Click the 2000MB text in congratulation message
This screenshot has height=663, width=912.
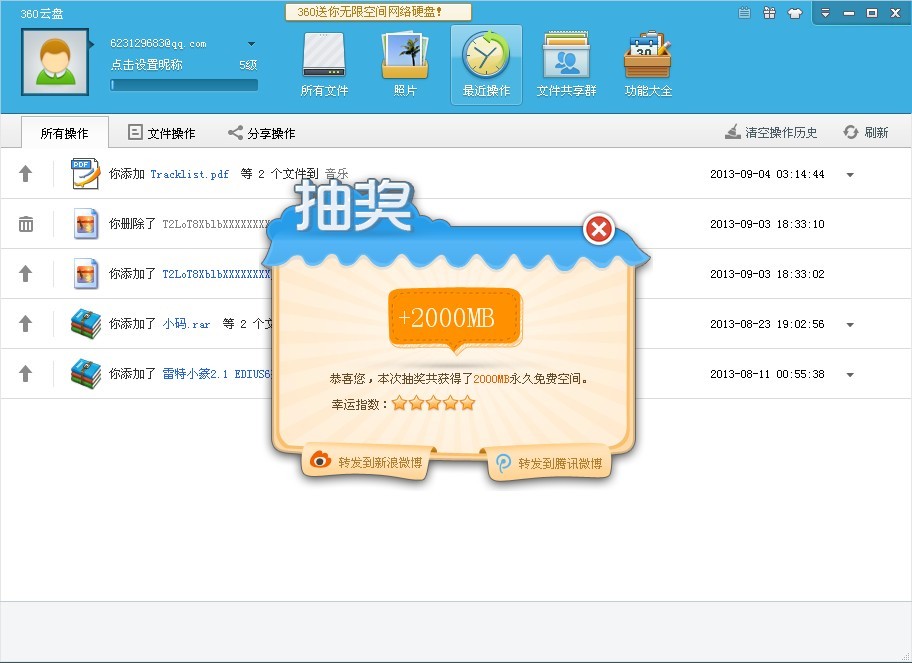[x=491, y=379]
